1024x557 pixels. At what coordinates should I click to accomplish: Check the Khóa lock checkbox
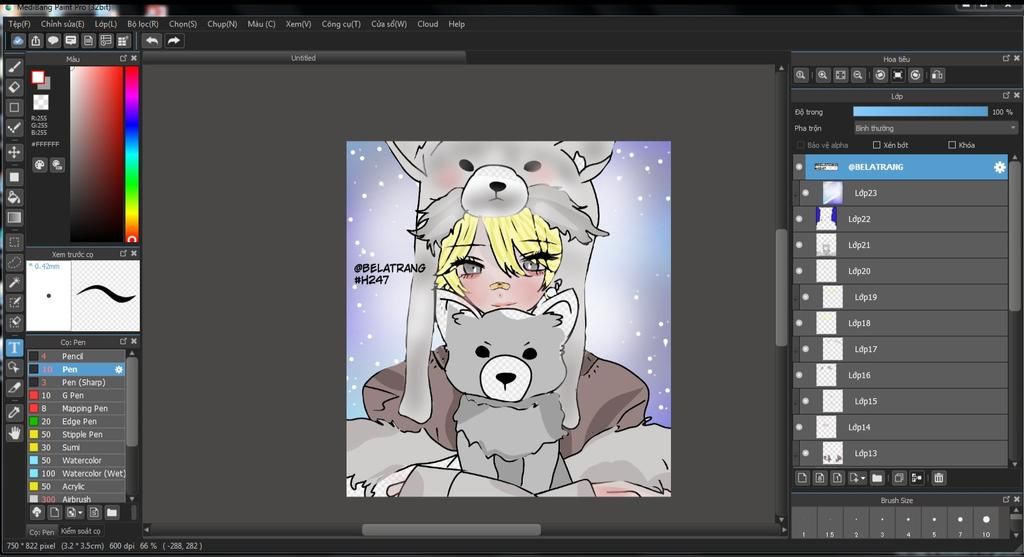coord(952,145)
